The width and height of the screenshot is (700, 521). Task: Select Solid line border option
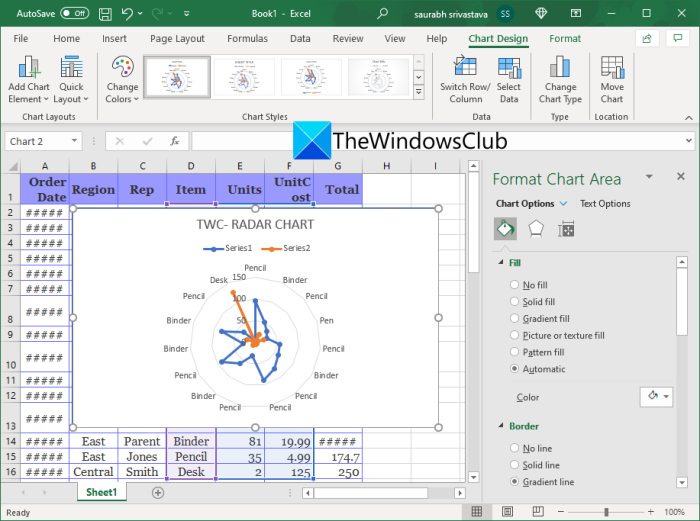(x=514, y=465)
